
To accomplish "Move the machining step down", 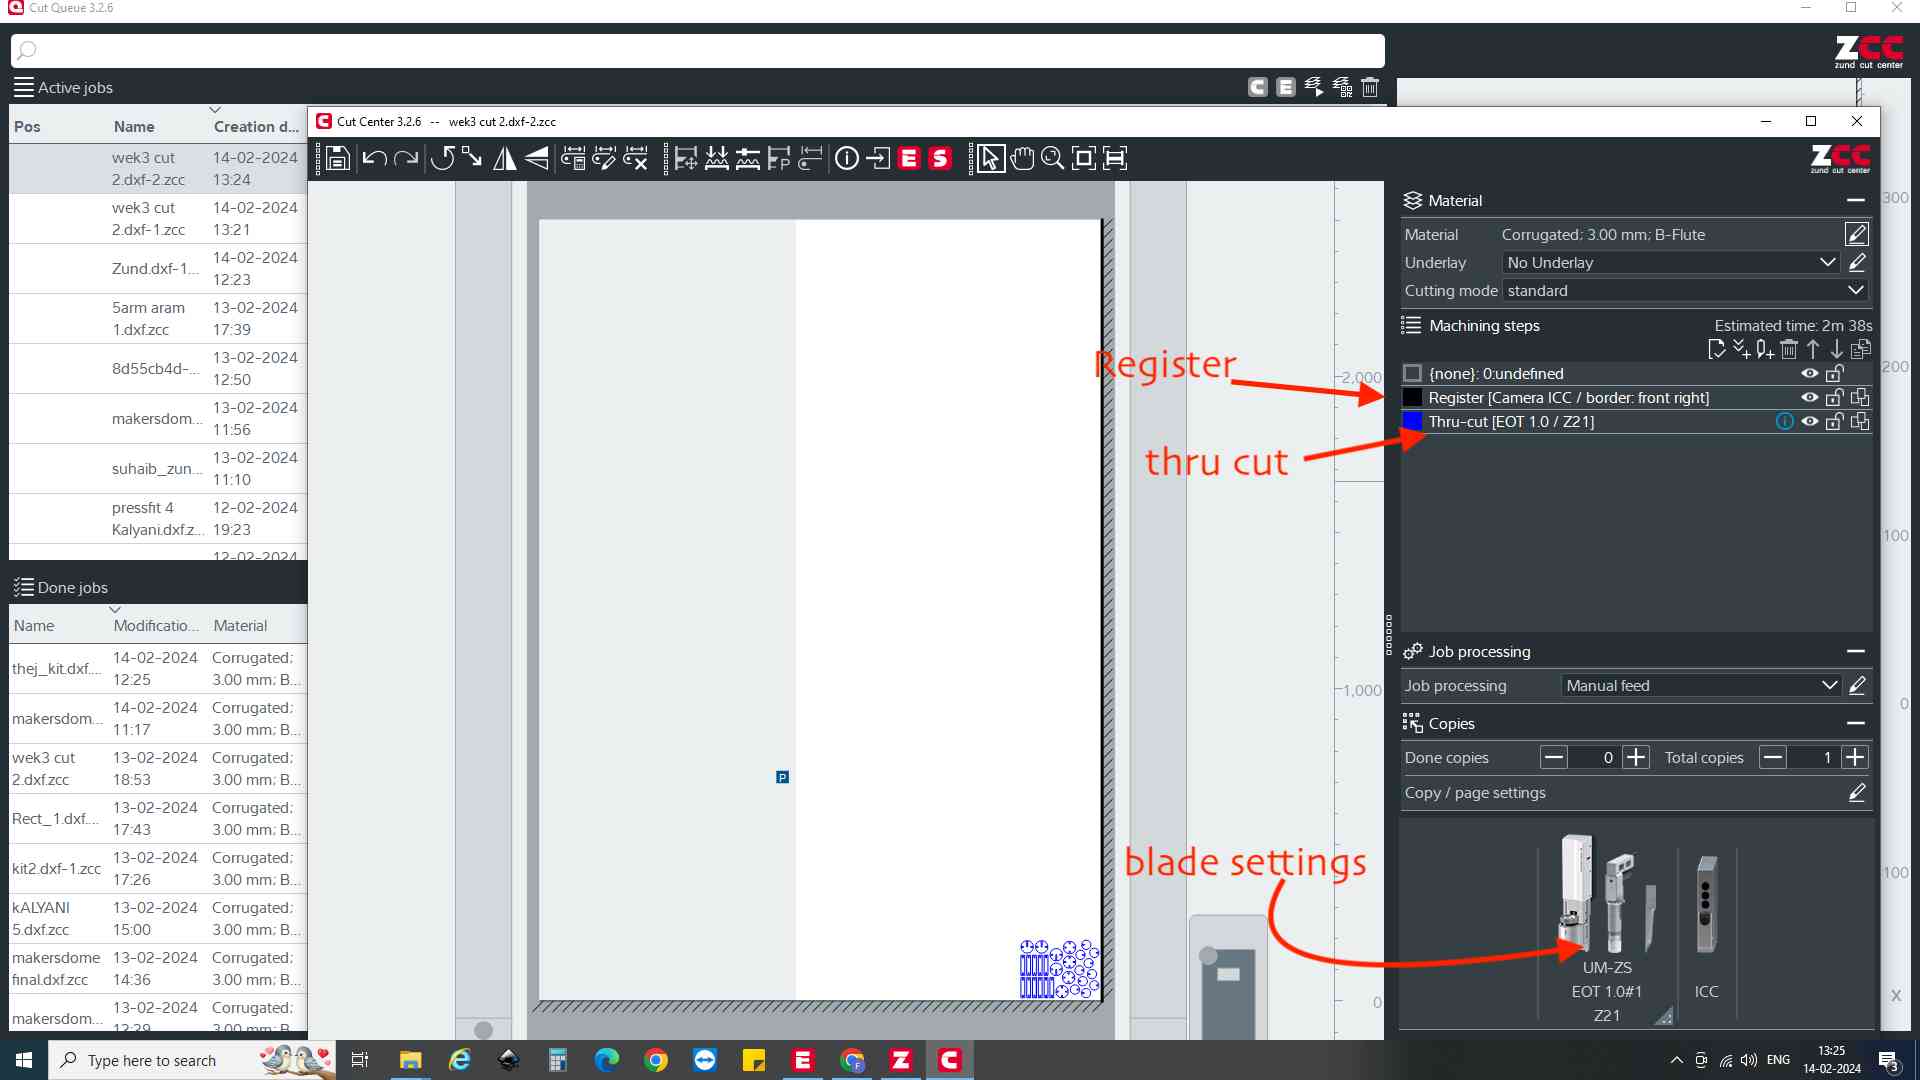I will tap(1837, 349).
